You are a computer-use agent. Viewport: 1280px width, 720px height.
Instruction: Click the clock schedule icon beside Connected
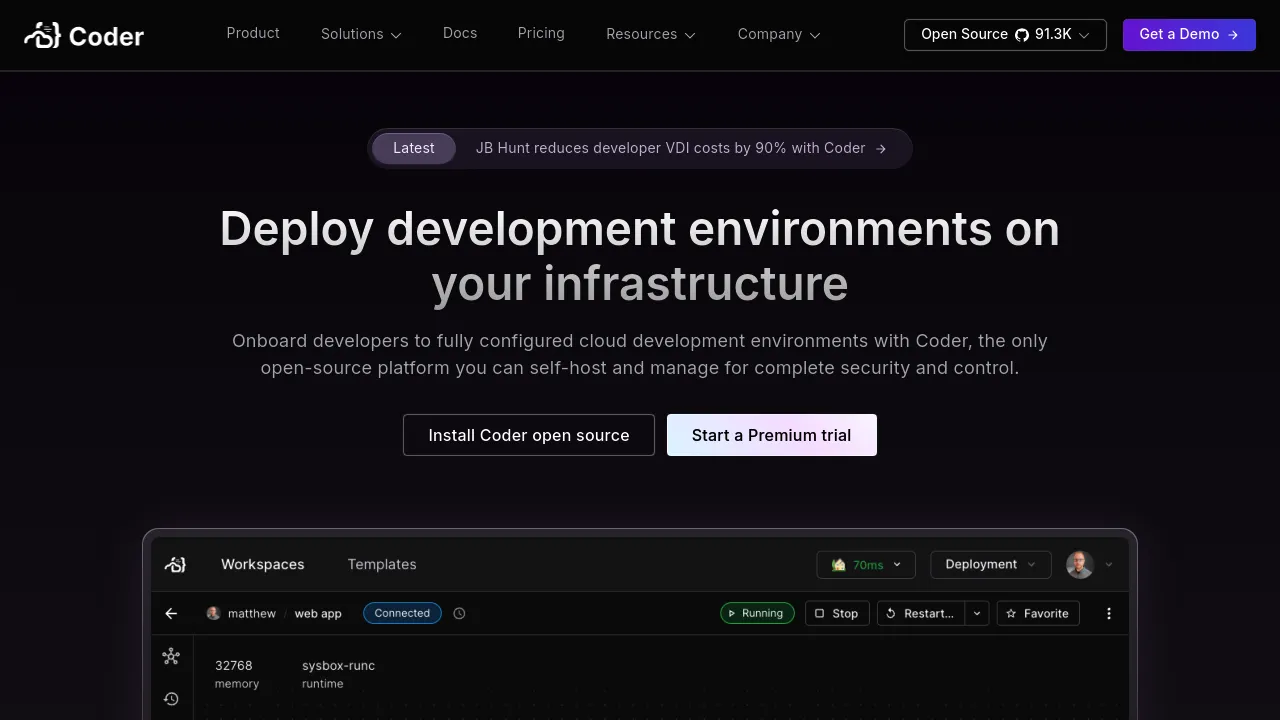pos(459,613)
